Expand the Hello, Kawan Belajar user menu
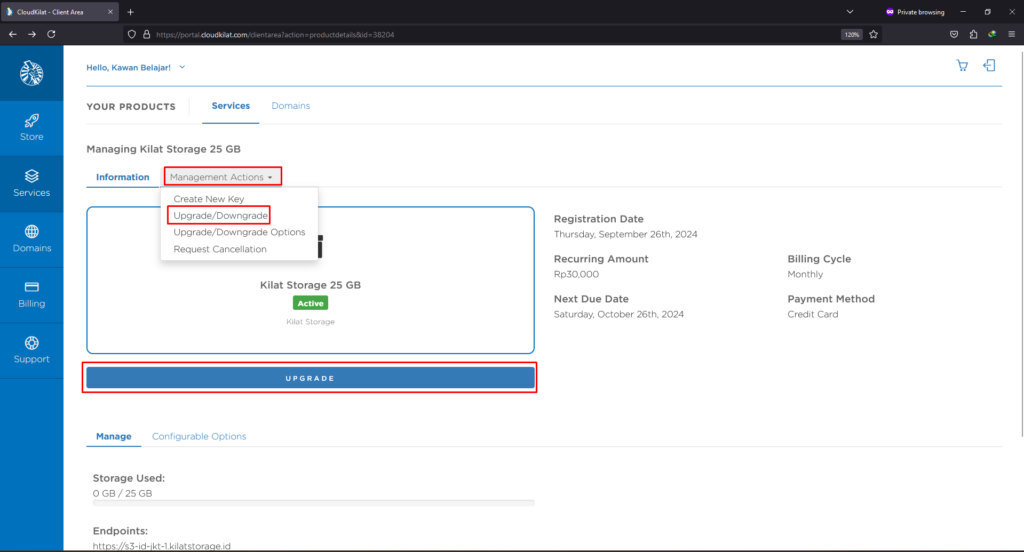Image resolution: width=1024 pixels, height=552 pixels. click(x=136, y=67)
